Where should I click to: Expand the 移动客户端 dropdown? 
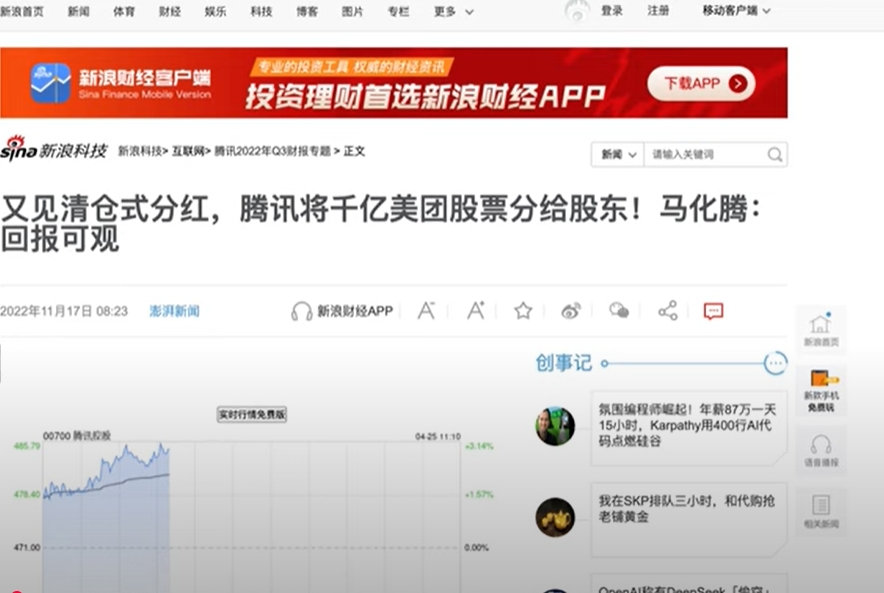[736, 11]
